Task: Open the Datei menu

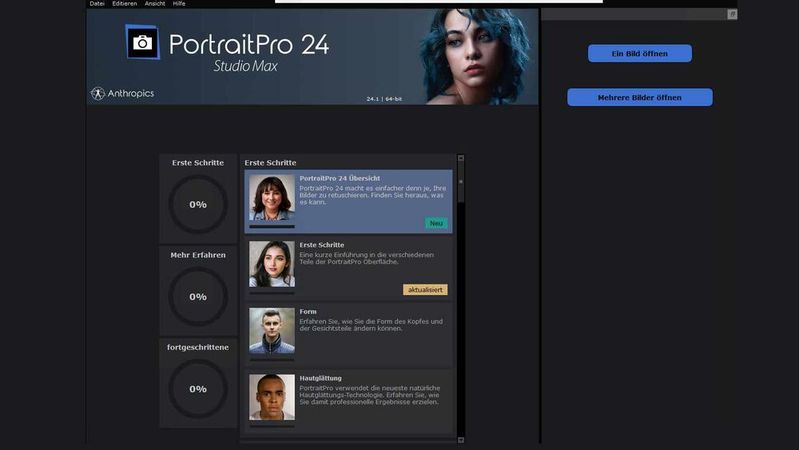Action: (x=97, y=4)
